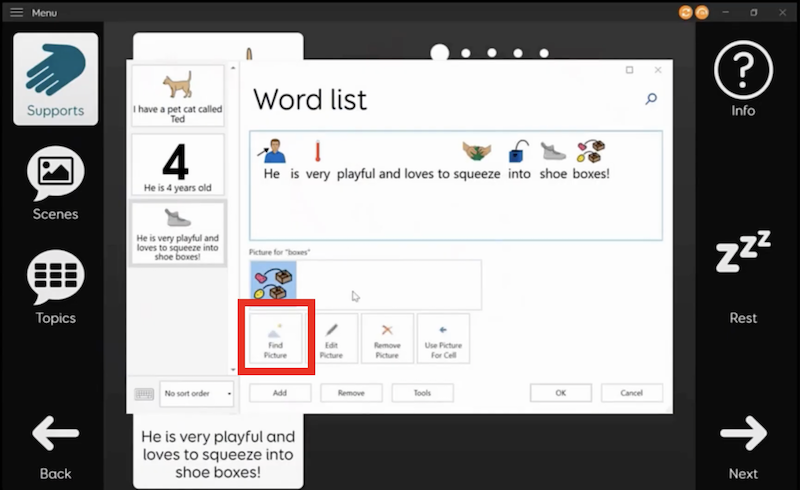This screenshot has width=800, height=490.
Task: Open the Info help icon
Action: (x=743, y=80)
